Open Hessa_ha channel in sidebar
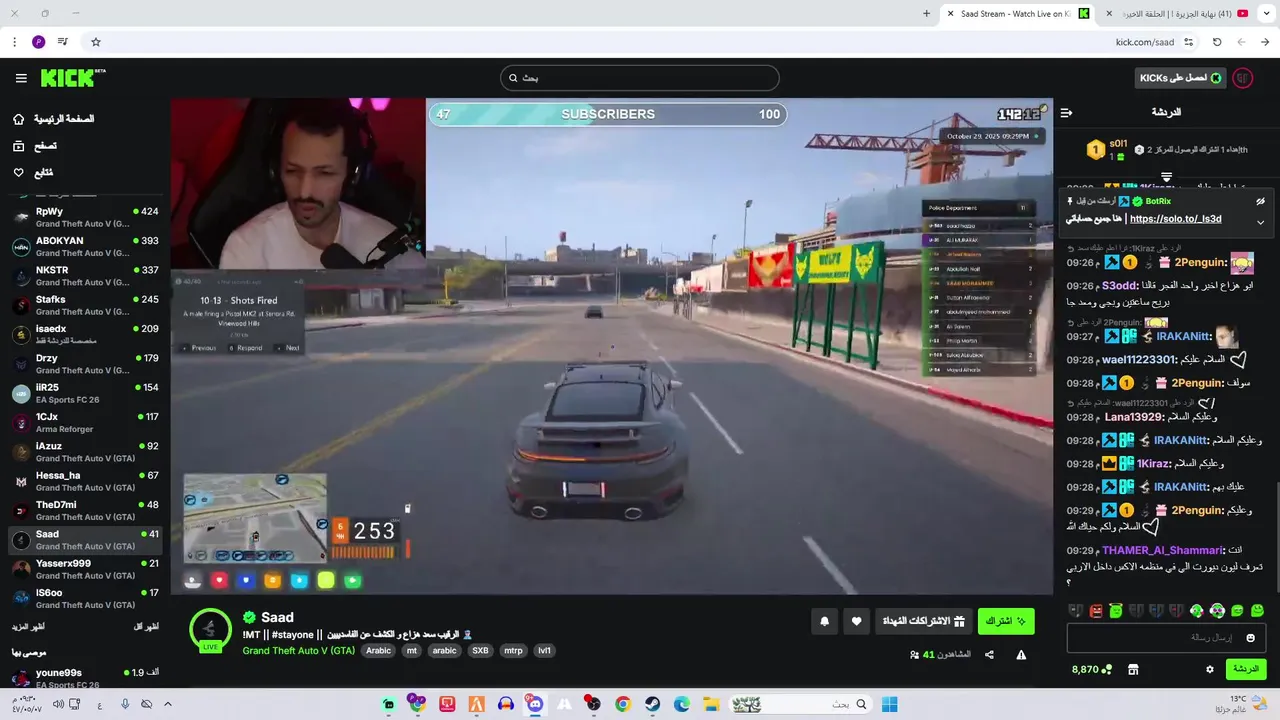 85,481
